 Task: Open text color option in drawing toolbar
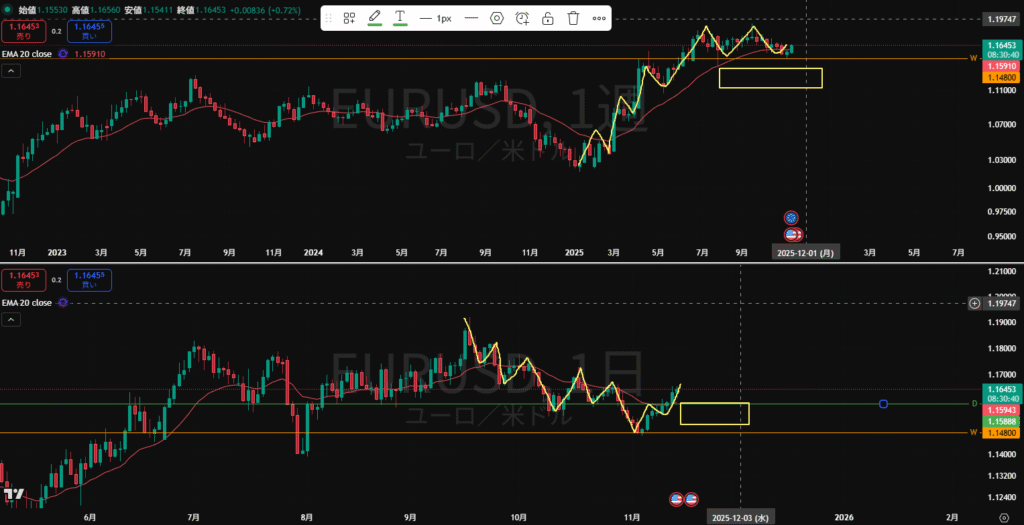click(x=400, y=18)
